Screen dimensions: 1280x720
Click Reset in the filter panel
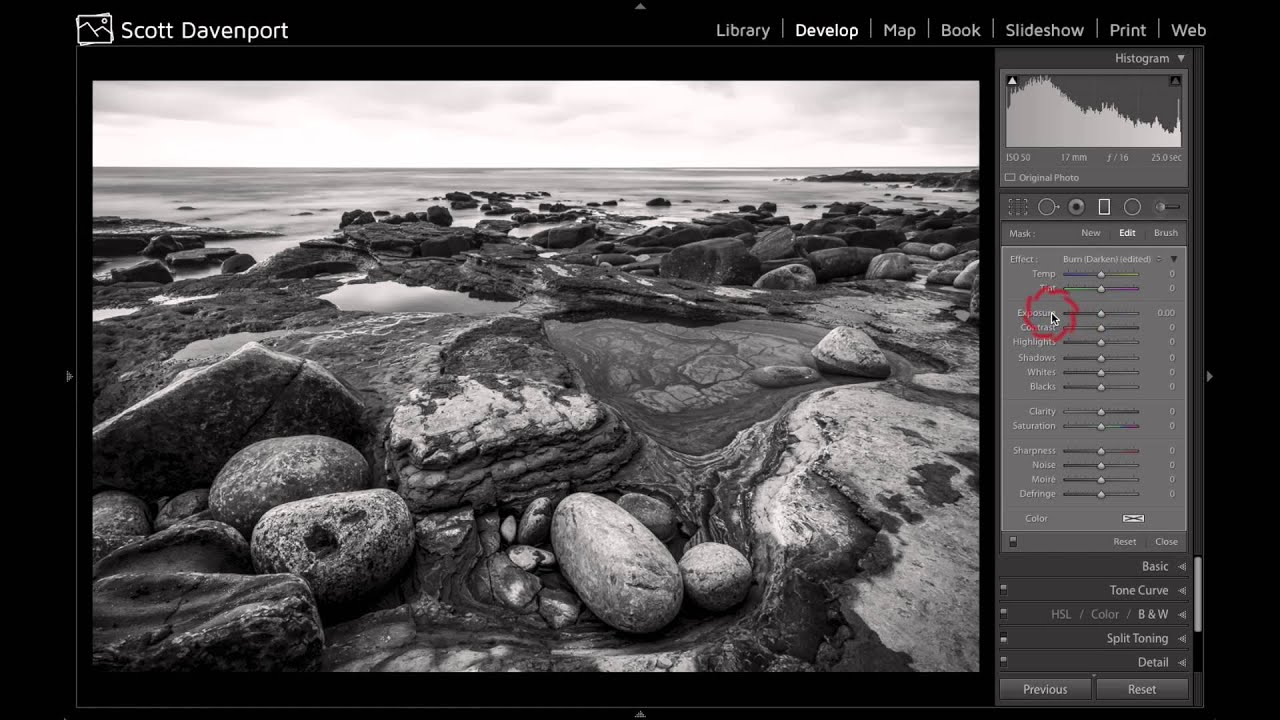coord(1124,542)
